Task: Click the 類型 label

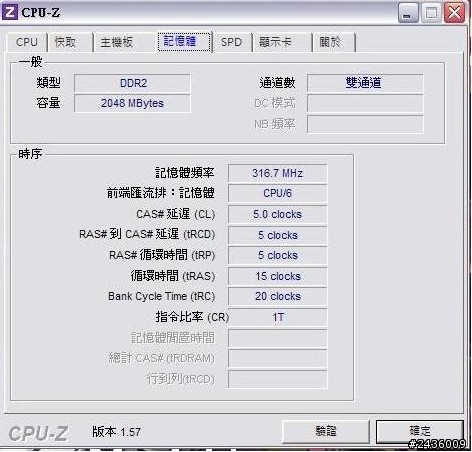Action: click(x=48, y=83)
